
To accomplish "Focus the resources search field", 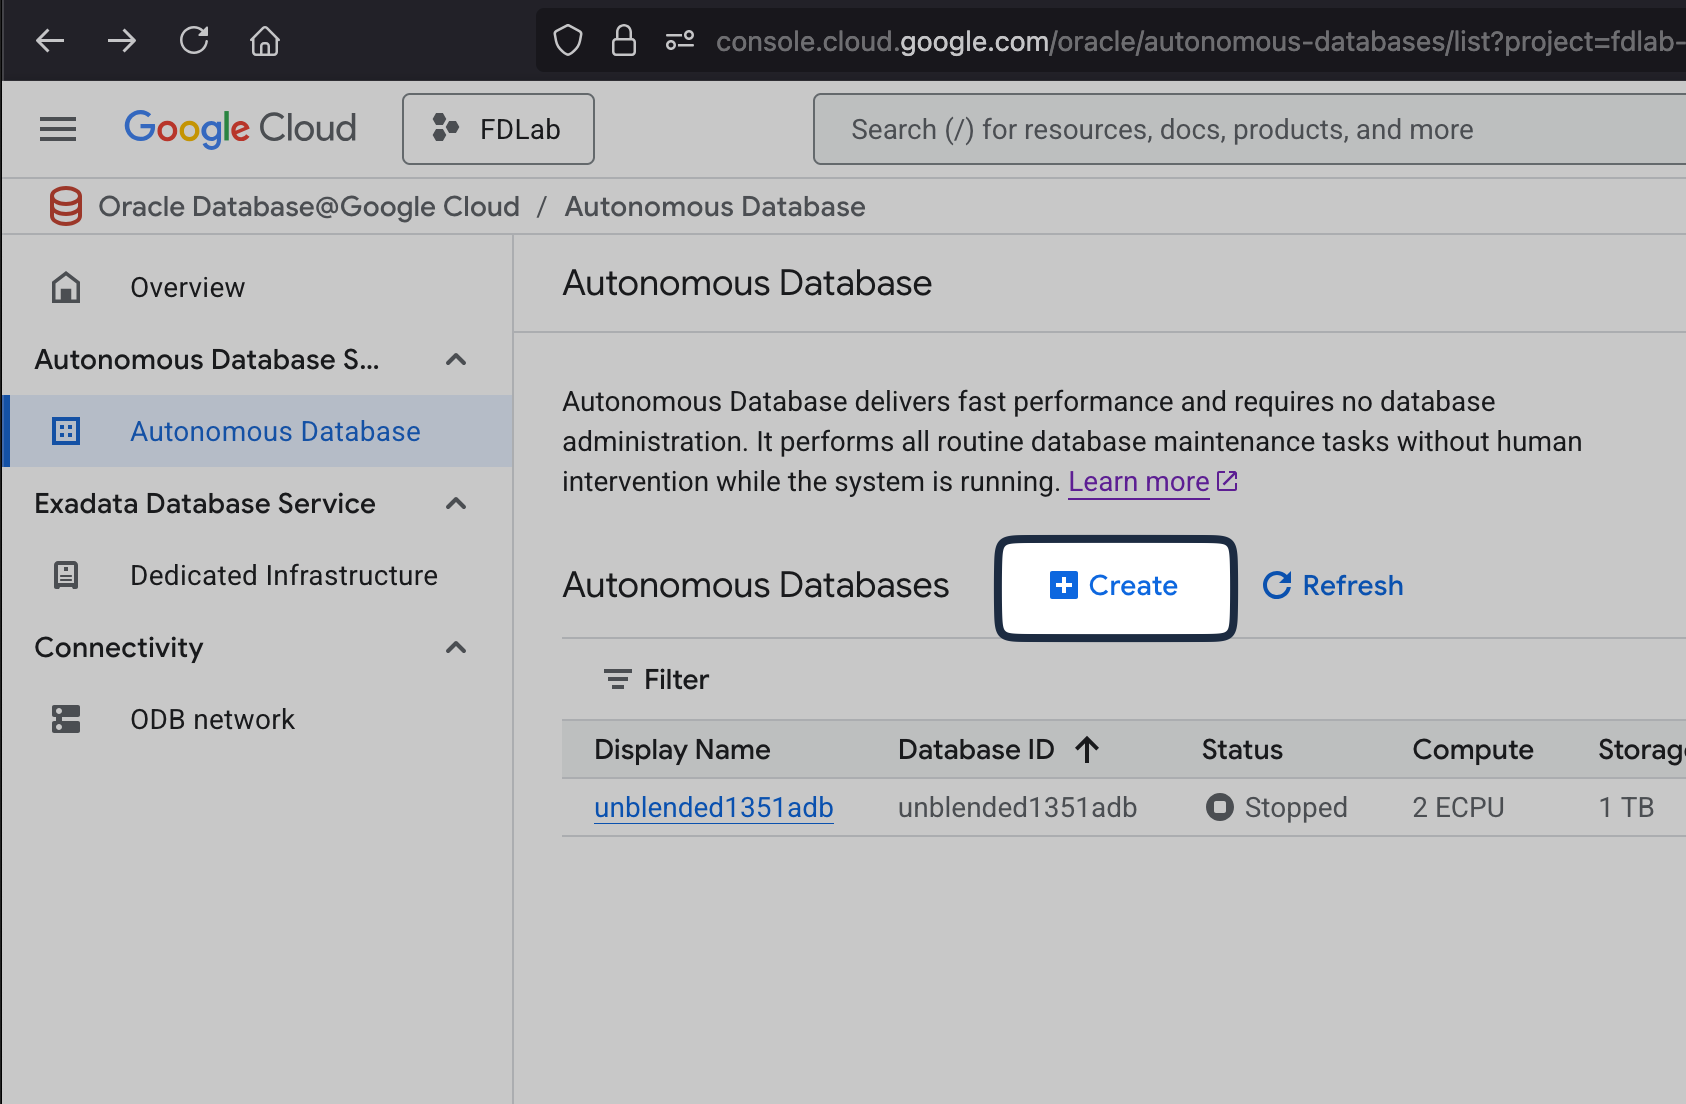I will pos(1250,129).
